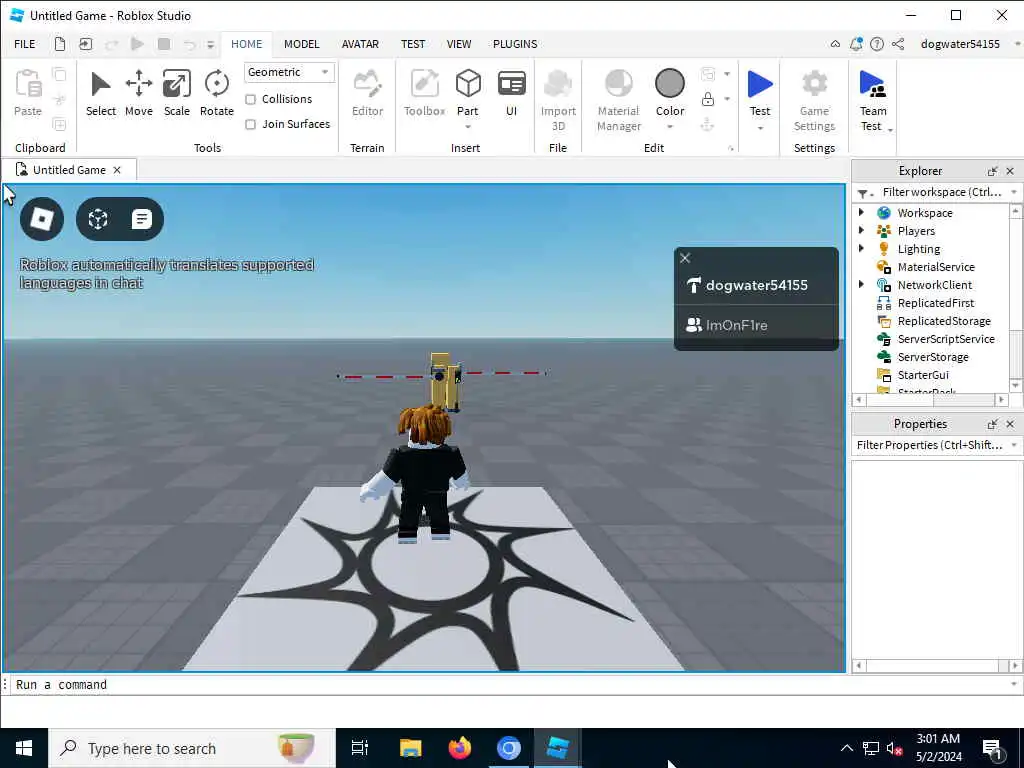Open File Explorer from taskbar

(x=411, y=748)
